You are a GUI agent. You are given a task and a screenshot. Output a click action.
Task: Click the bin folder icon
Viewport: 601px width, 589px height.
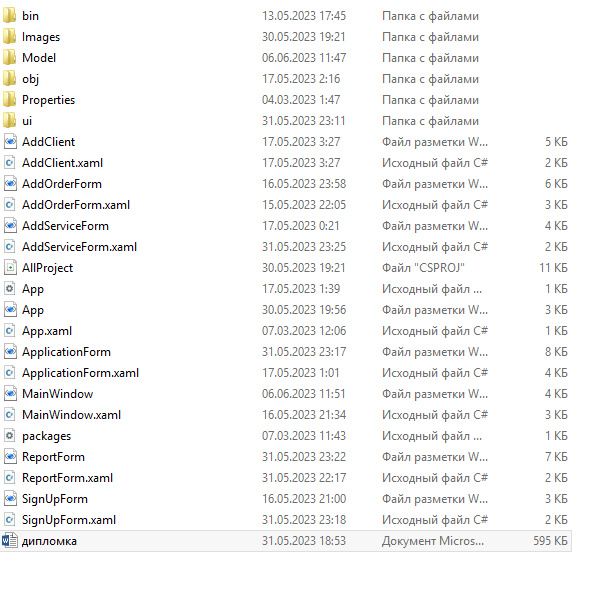click(x=10, y=16)
